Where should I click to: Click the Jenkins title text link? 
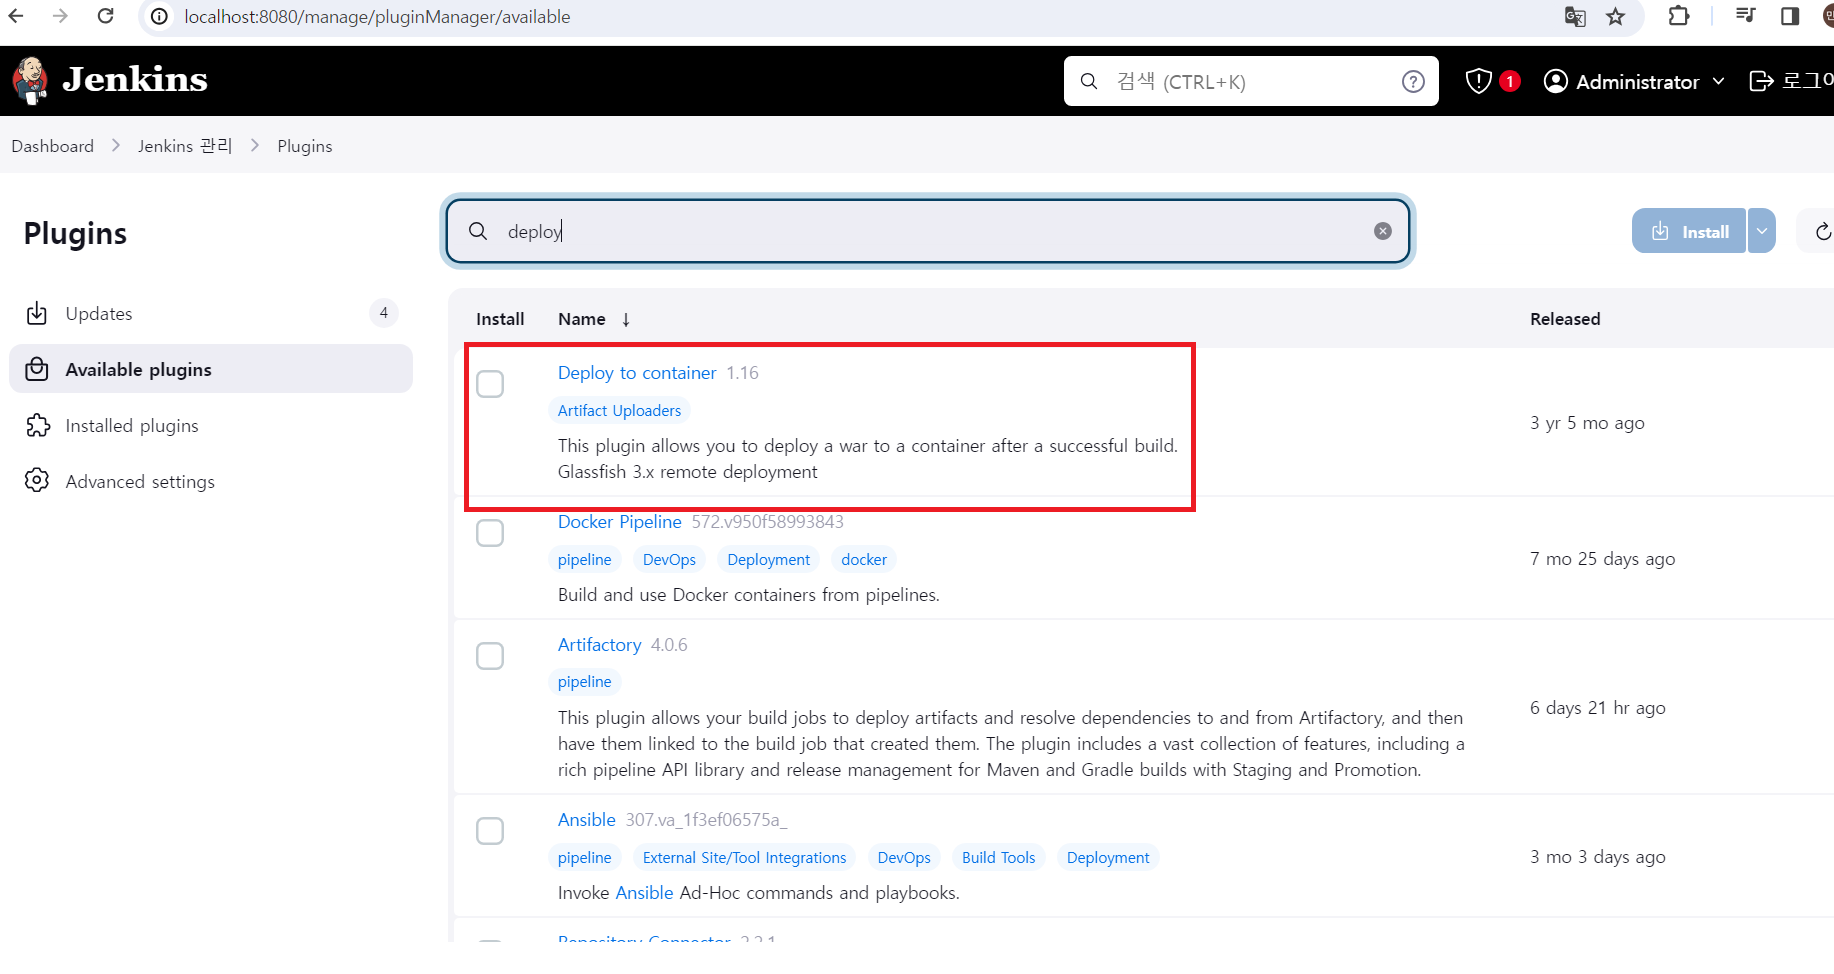point(135,80)
